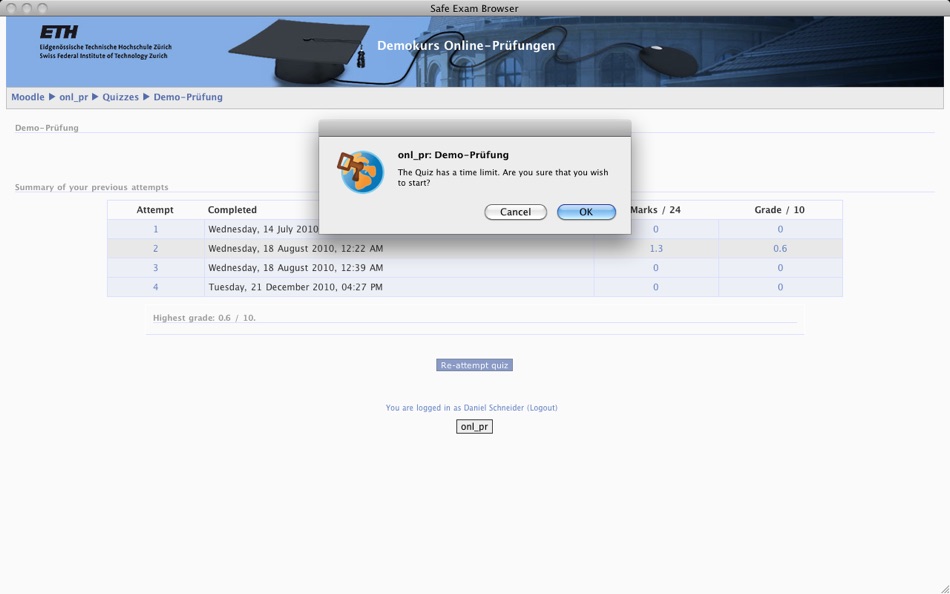The height and width of the screenshot is (594, 950).
Task: Select the text 'Wednesday, 18 August 2010, 12:22 AM'
Action: (296, 249)
